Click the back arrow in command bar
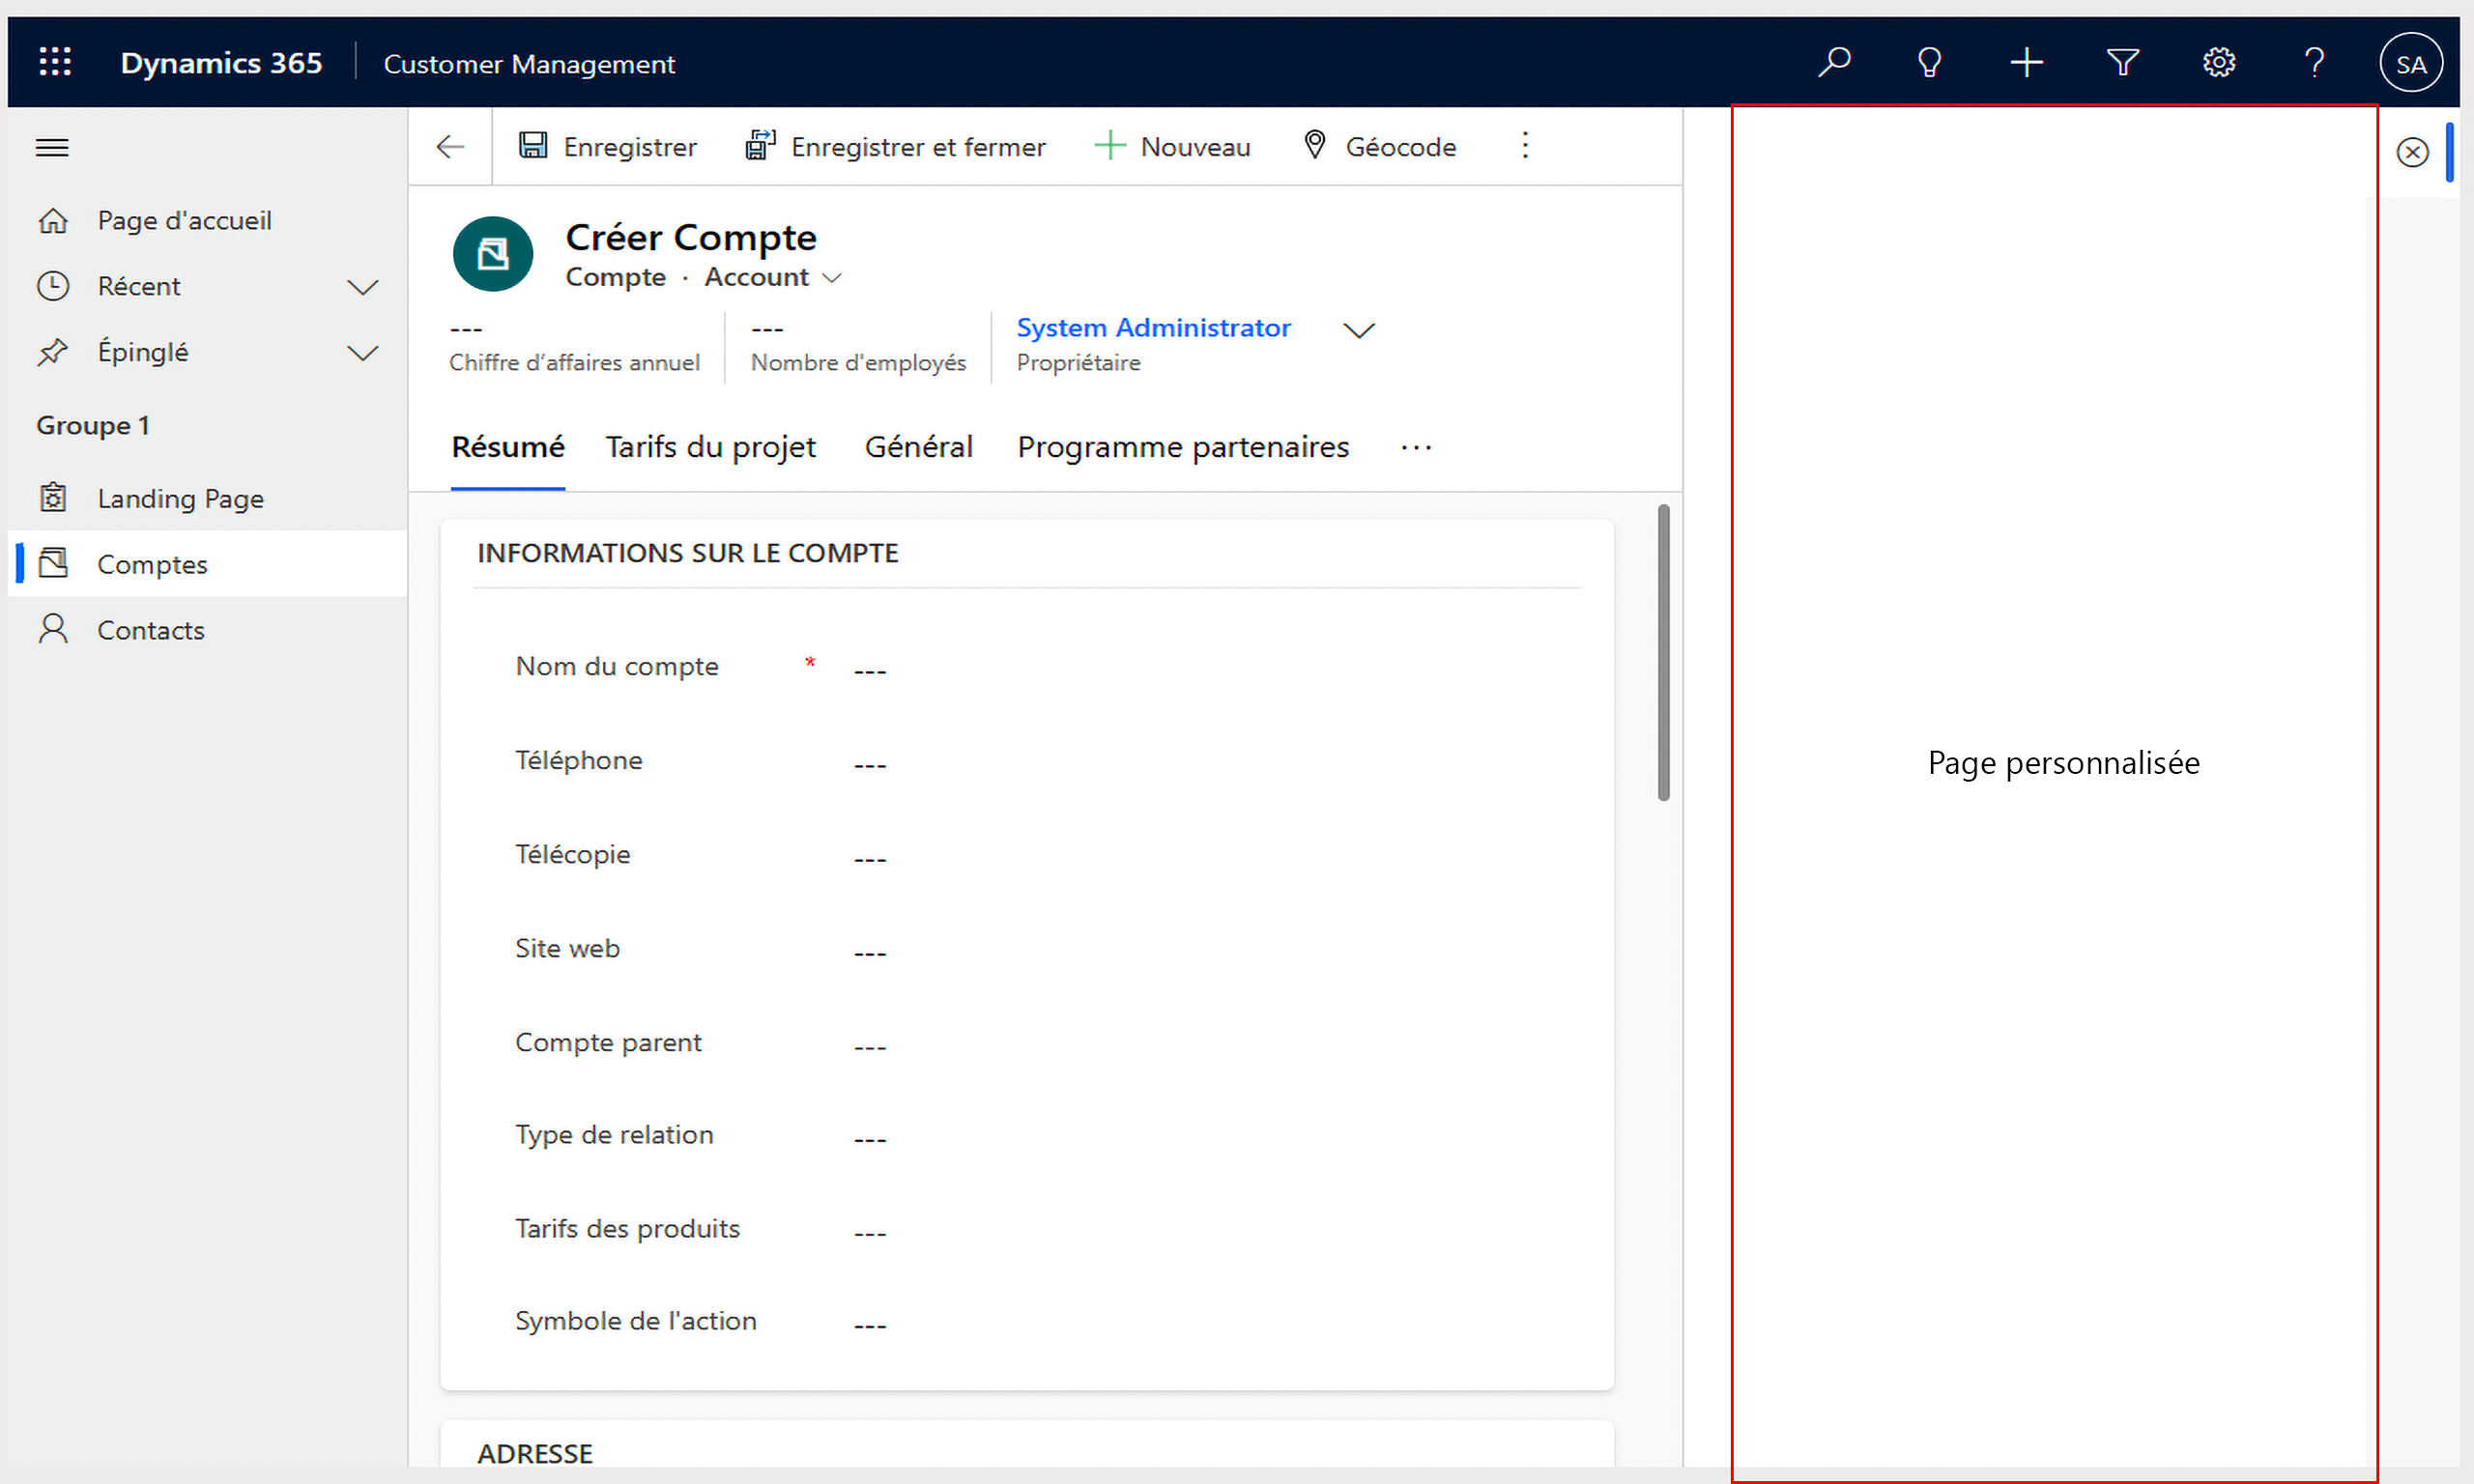Screen dimensions: 2474x1484 (x=450, y=147)
